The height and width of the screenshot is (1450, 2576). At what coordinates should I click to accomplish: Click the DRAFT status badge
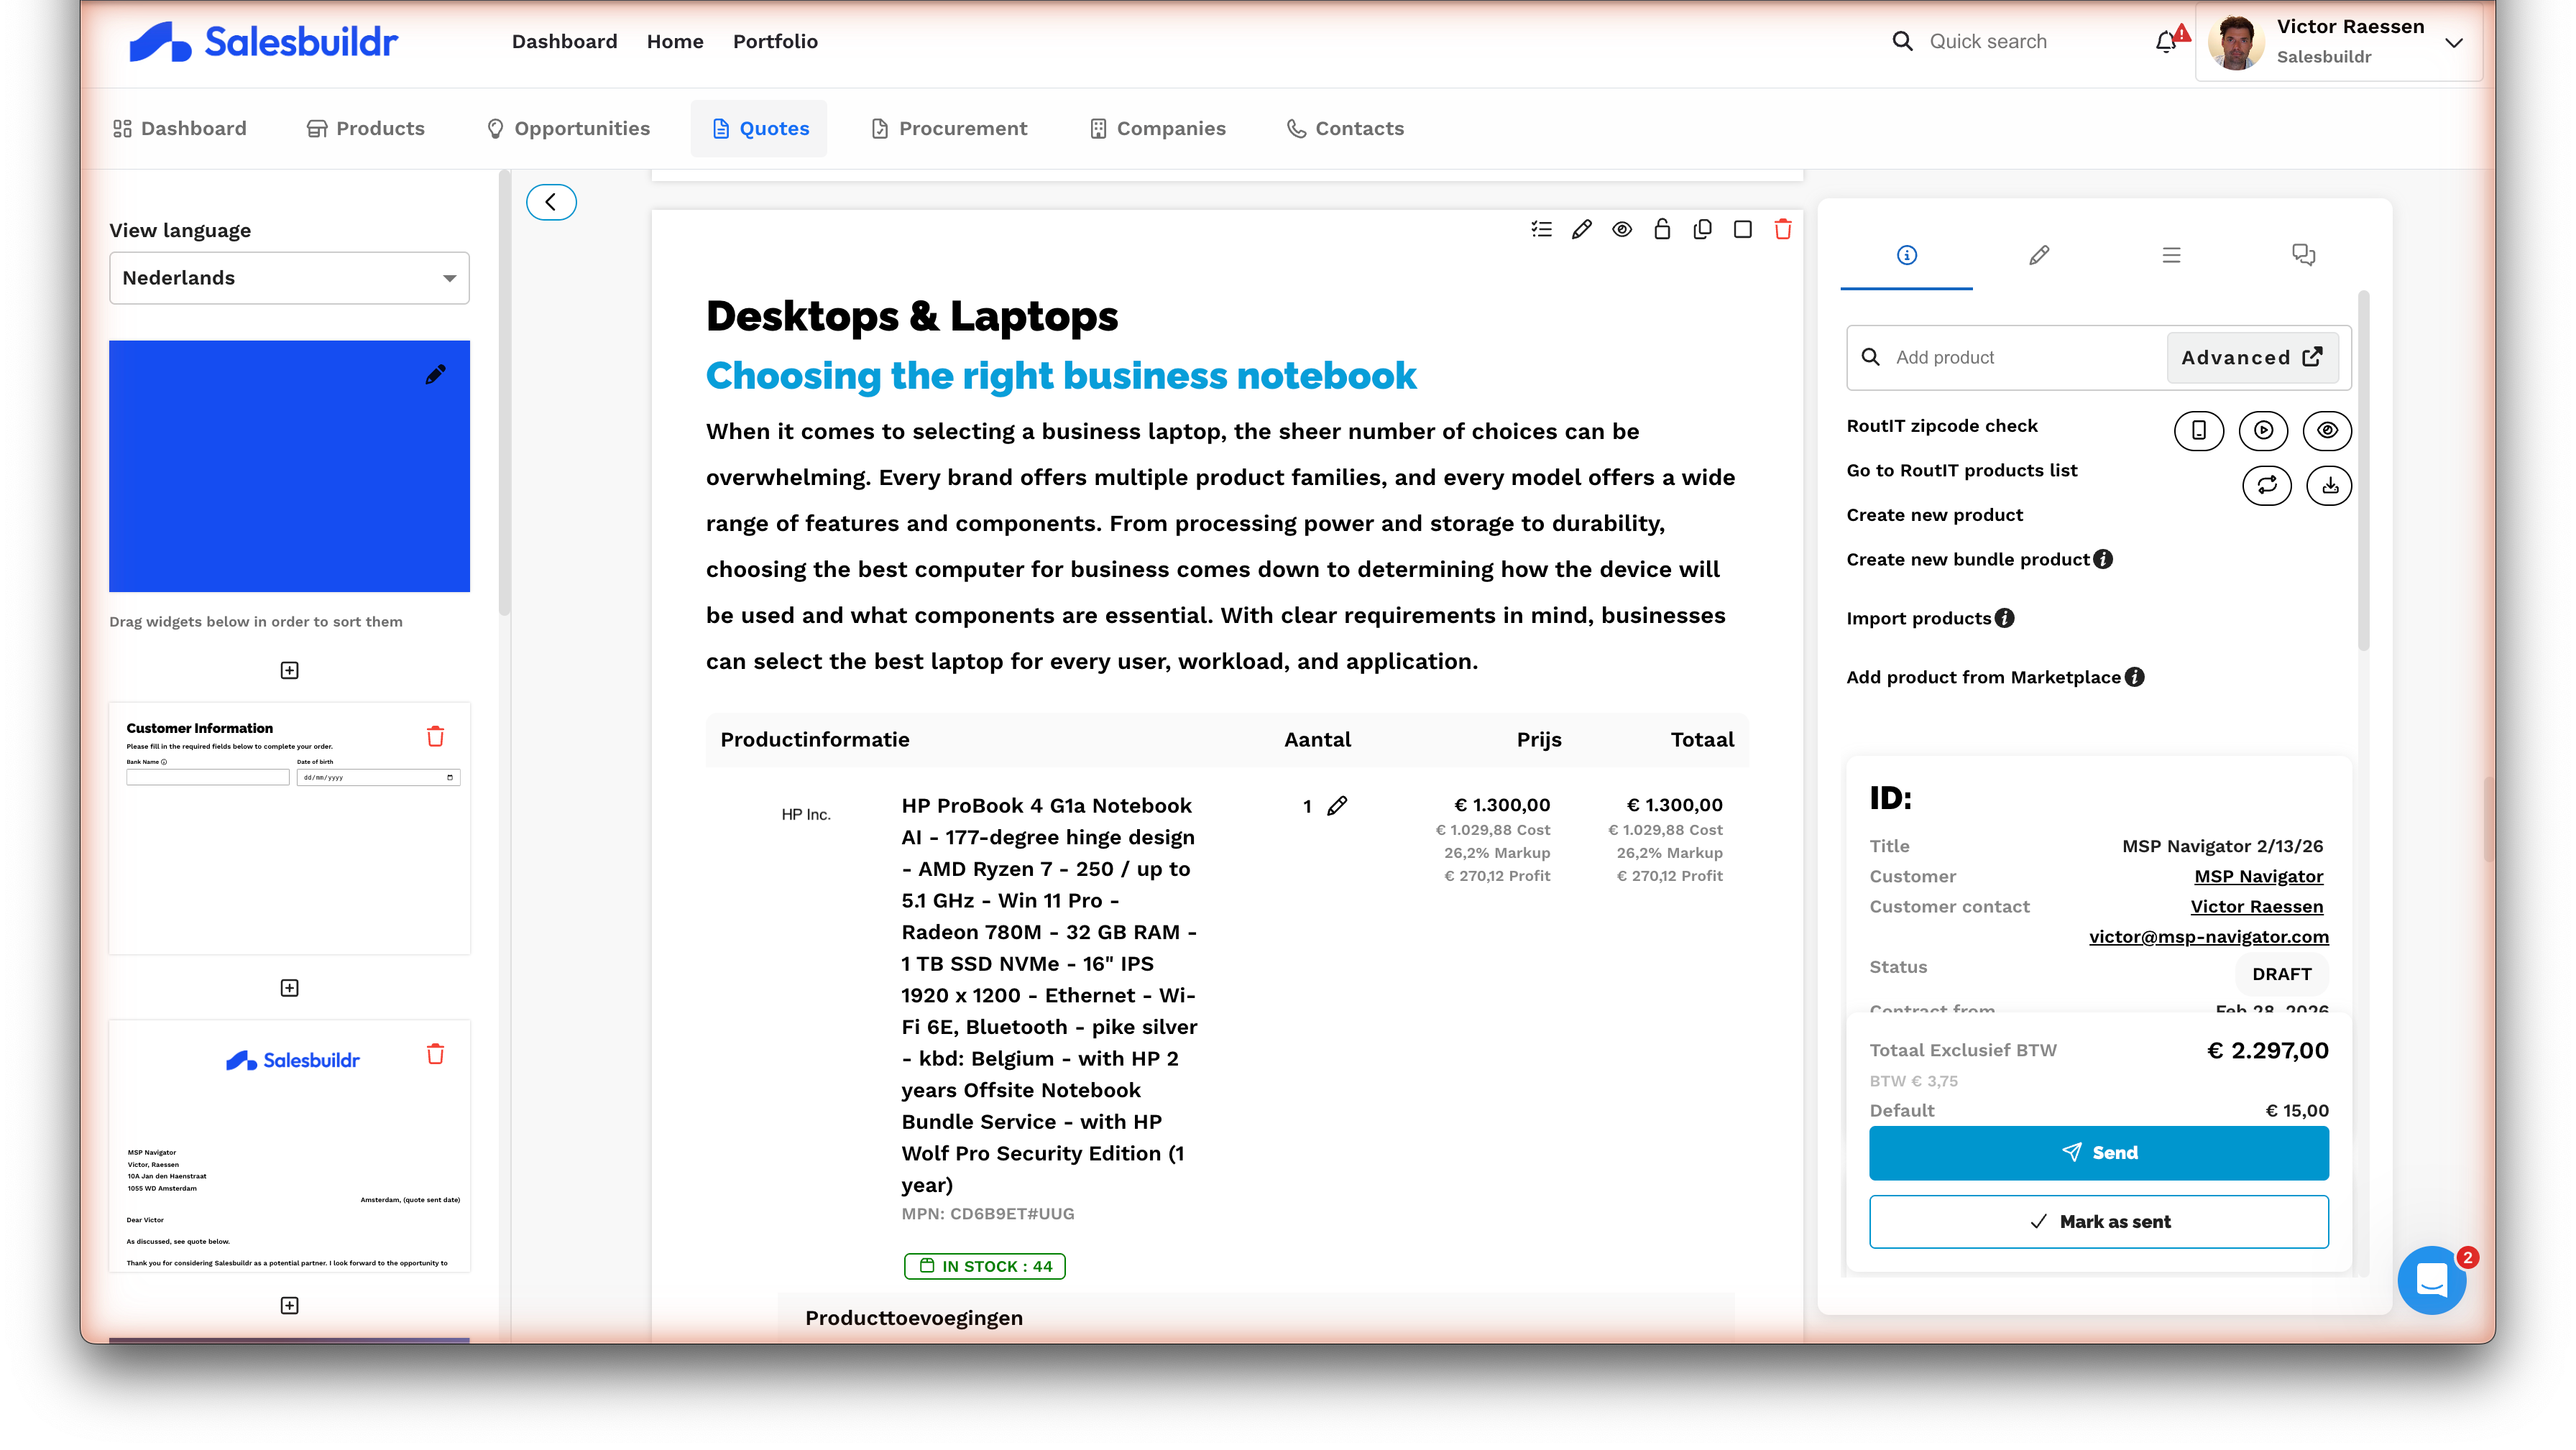tap(2281, 974)
